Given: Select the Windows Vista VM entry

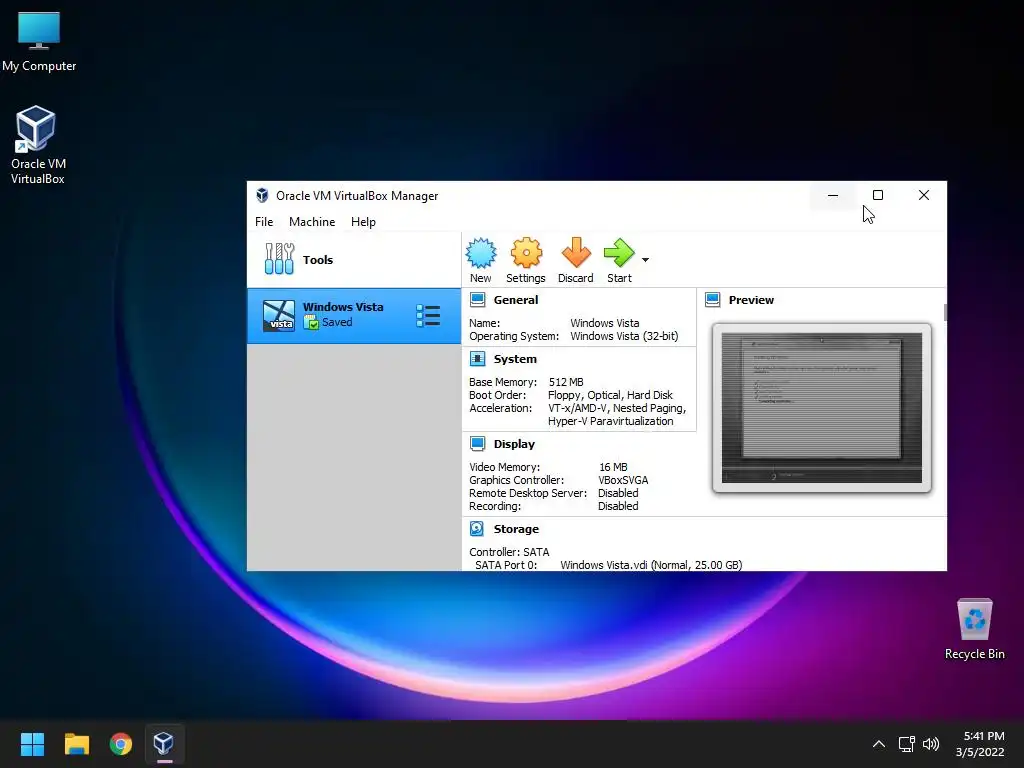Looking at the screenshot, I should pos(354,316).
